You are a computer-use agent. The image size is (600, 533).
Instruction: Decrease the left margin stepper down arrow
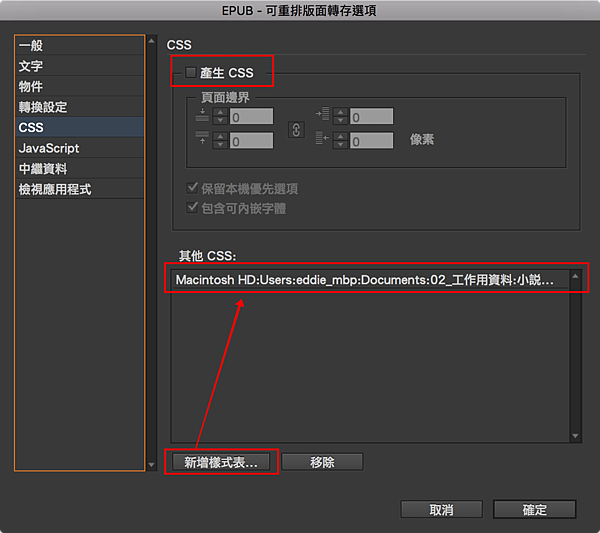click(340, 120)
